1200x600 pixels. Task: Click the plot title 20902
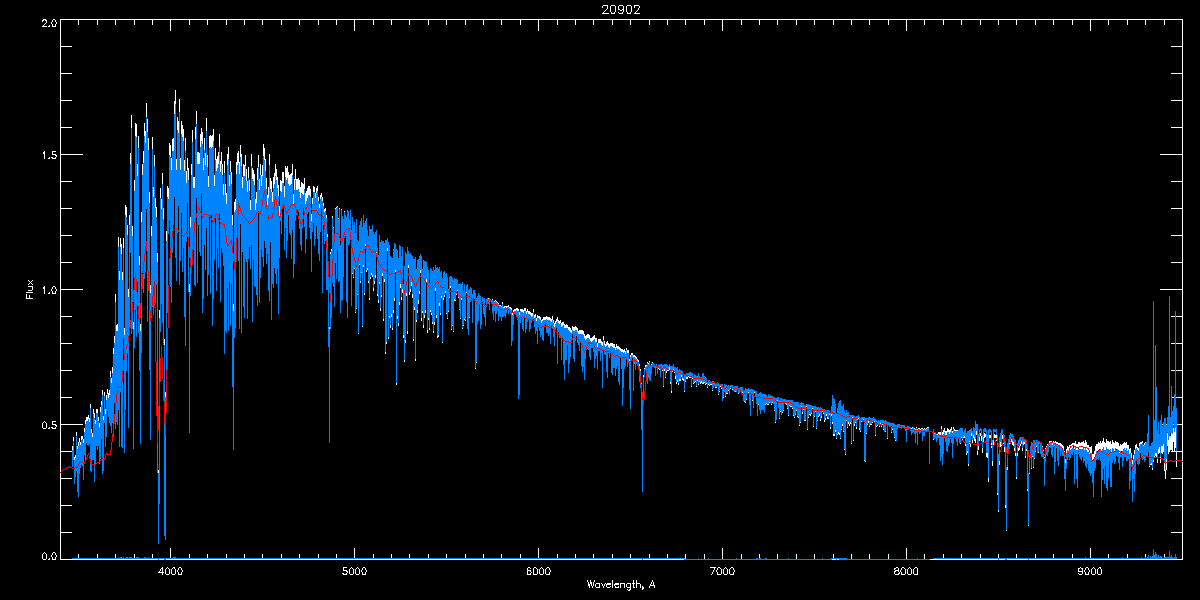click(620, 9)
